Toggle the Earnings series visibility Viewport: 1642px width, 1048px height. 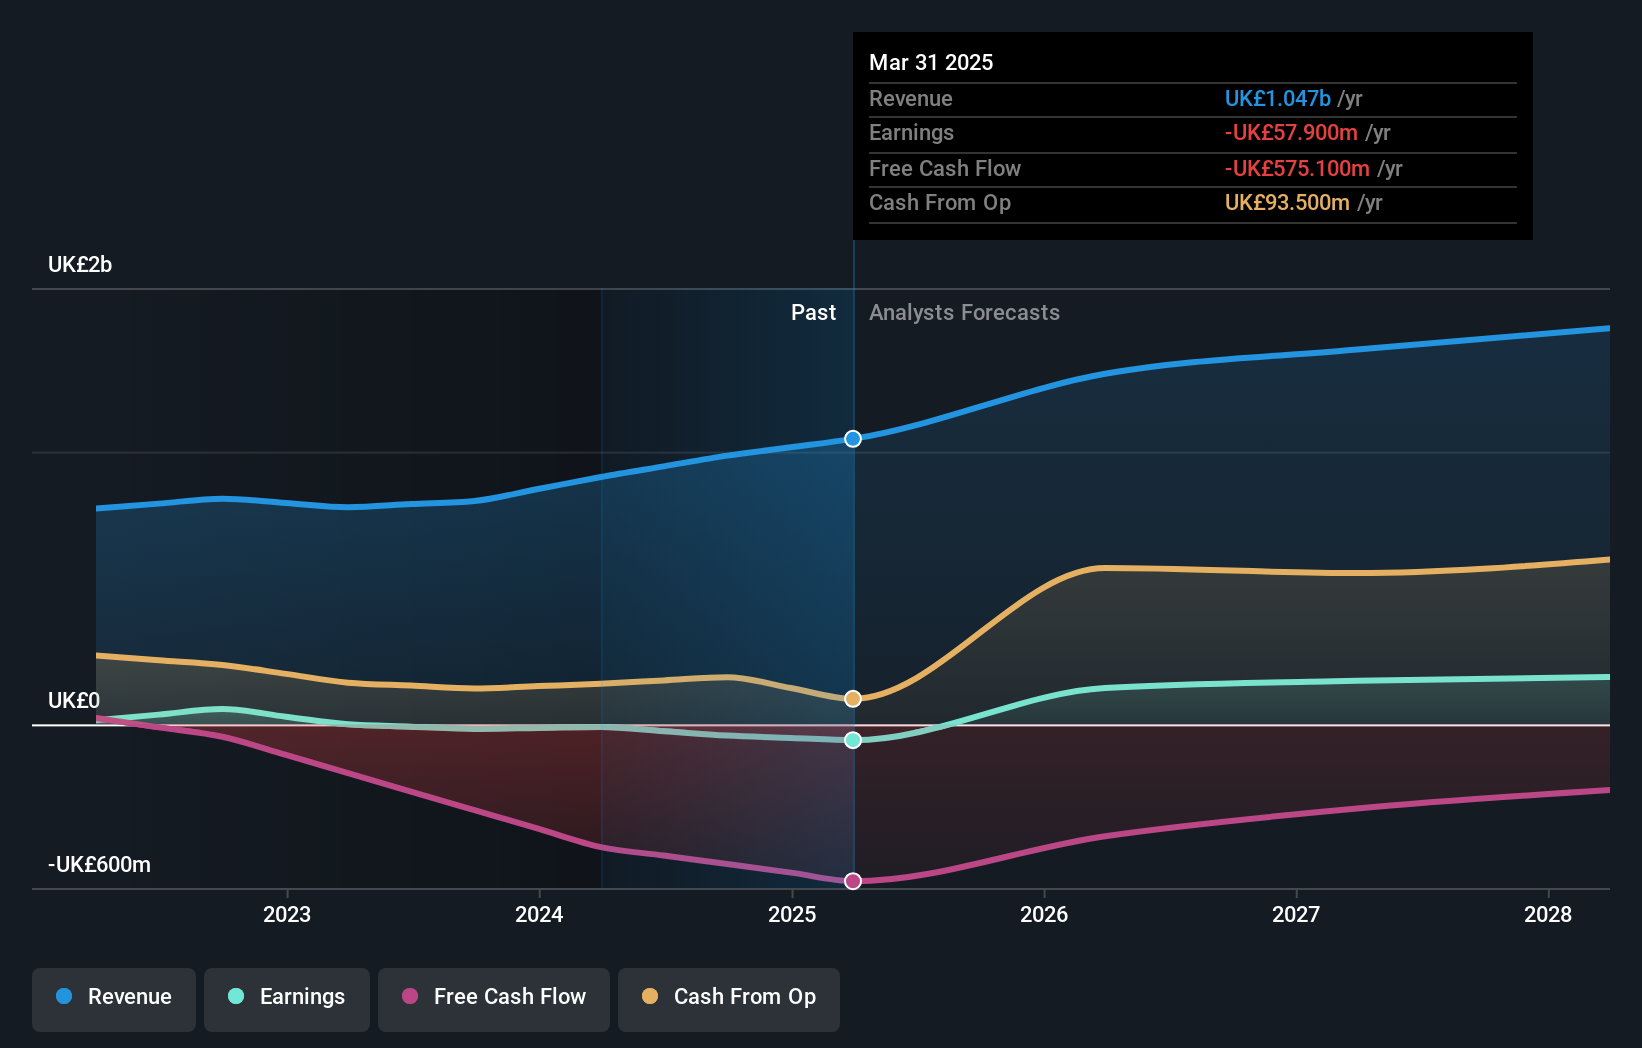(x=287, y=999)
